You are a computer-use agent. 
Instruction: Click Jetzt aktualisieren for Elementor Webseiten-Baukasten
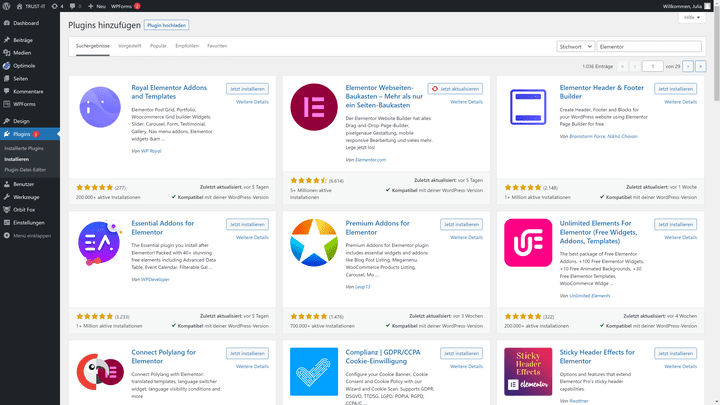click(x=454, y=89)
